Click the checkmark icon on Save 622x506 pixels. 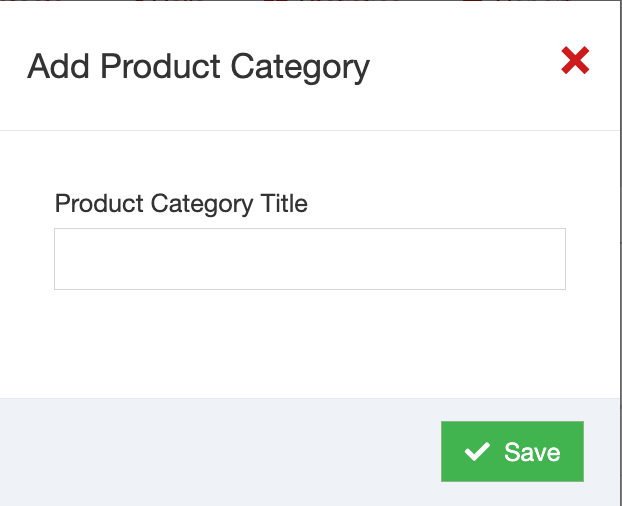tap(477, 452)
